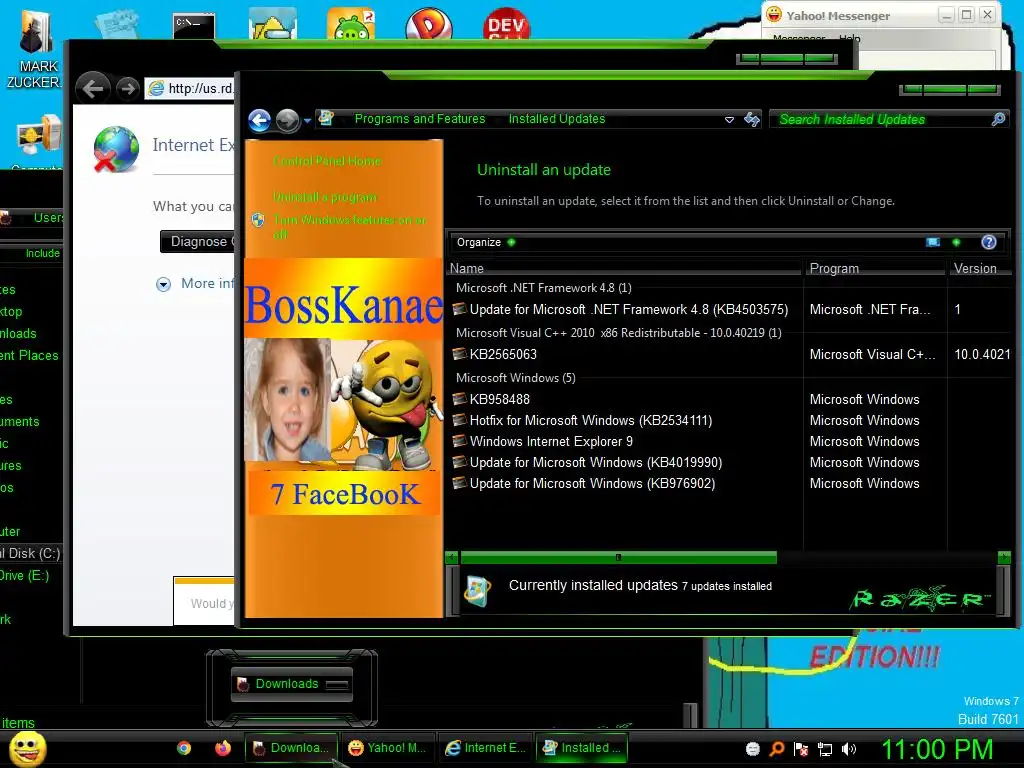Open the network tray icon
Screen dimensions: 1024x768
point(825,749)
